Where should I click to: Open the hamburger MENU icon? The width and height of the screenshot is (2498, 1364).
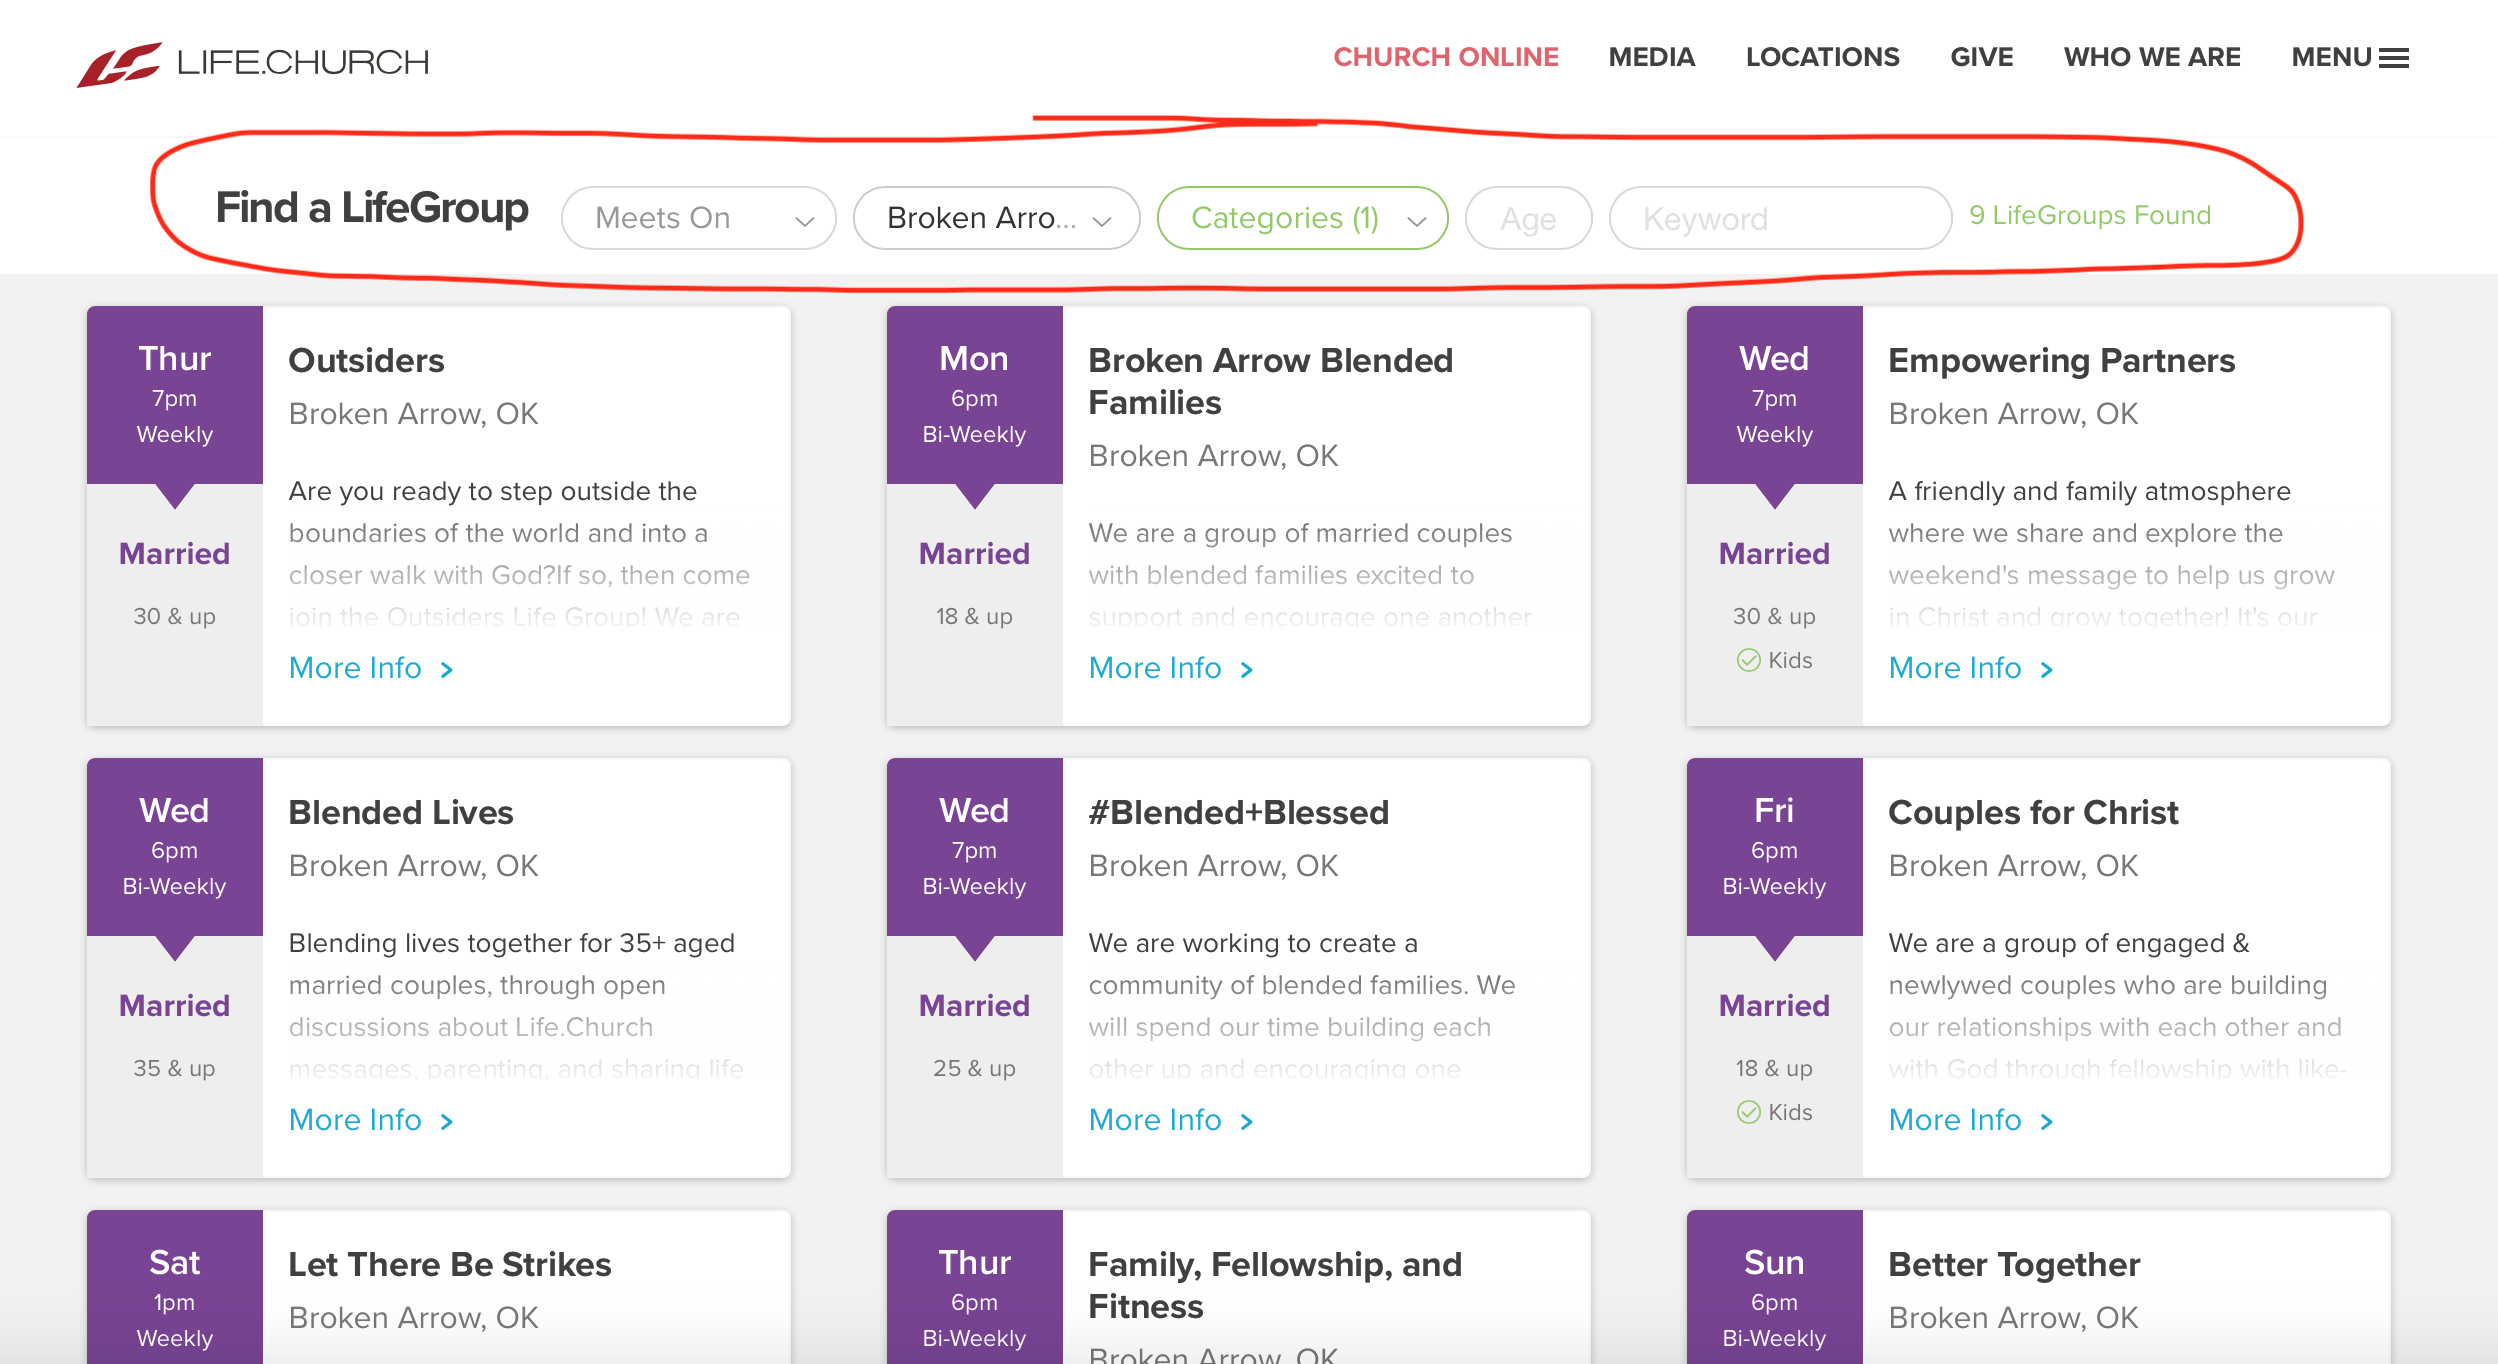click(x=2394, y=58)
